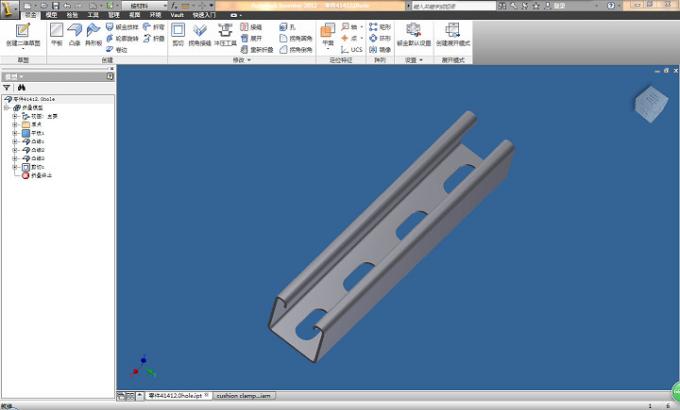680x410 pixels.
Task: Switch to the 工具 (Tools) ribbon tab
Action: pos(93,15)
